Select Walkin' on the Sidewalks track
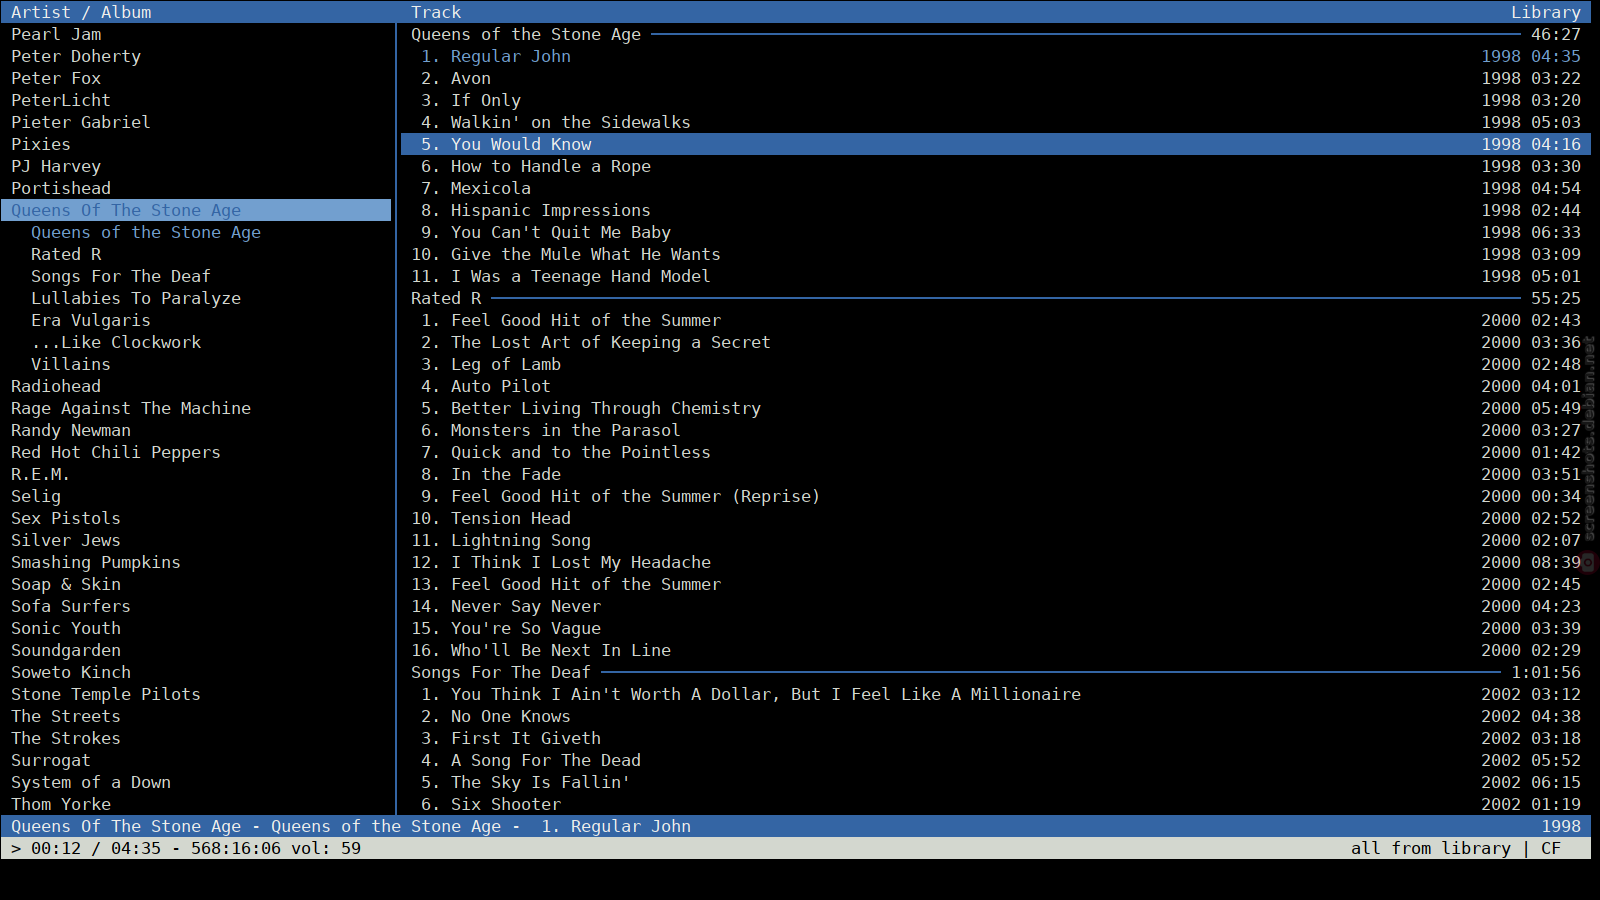The image size is (1600, 900). click(996, 122)
